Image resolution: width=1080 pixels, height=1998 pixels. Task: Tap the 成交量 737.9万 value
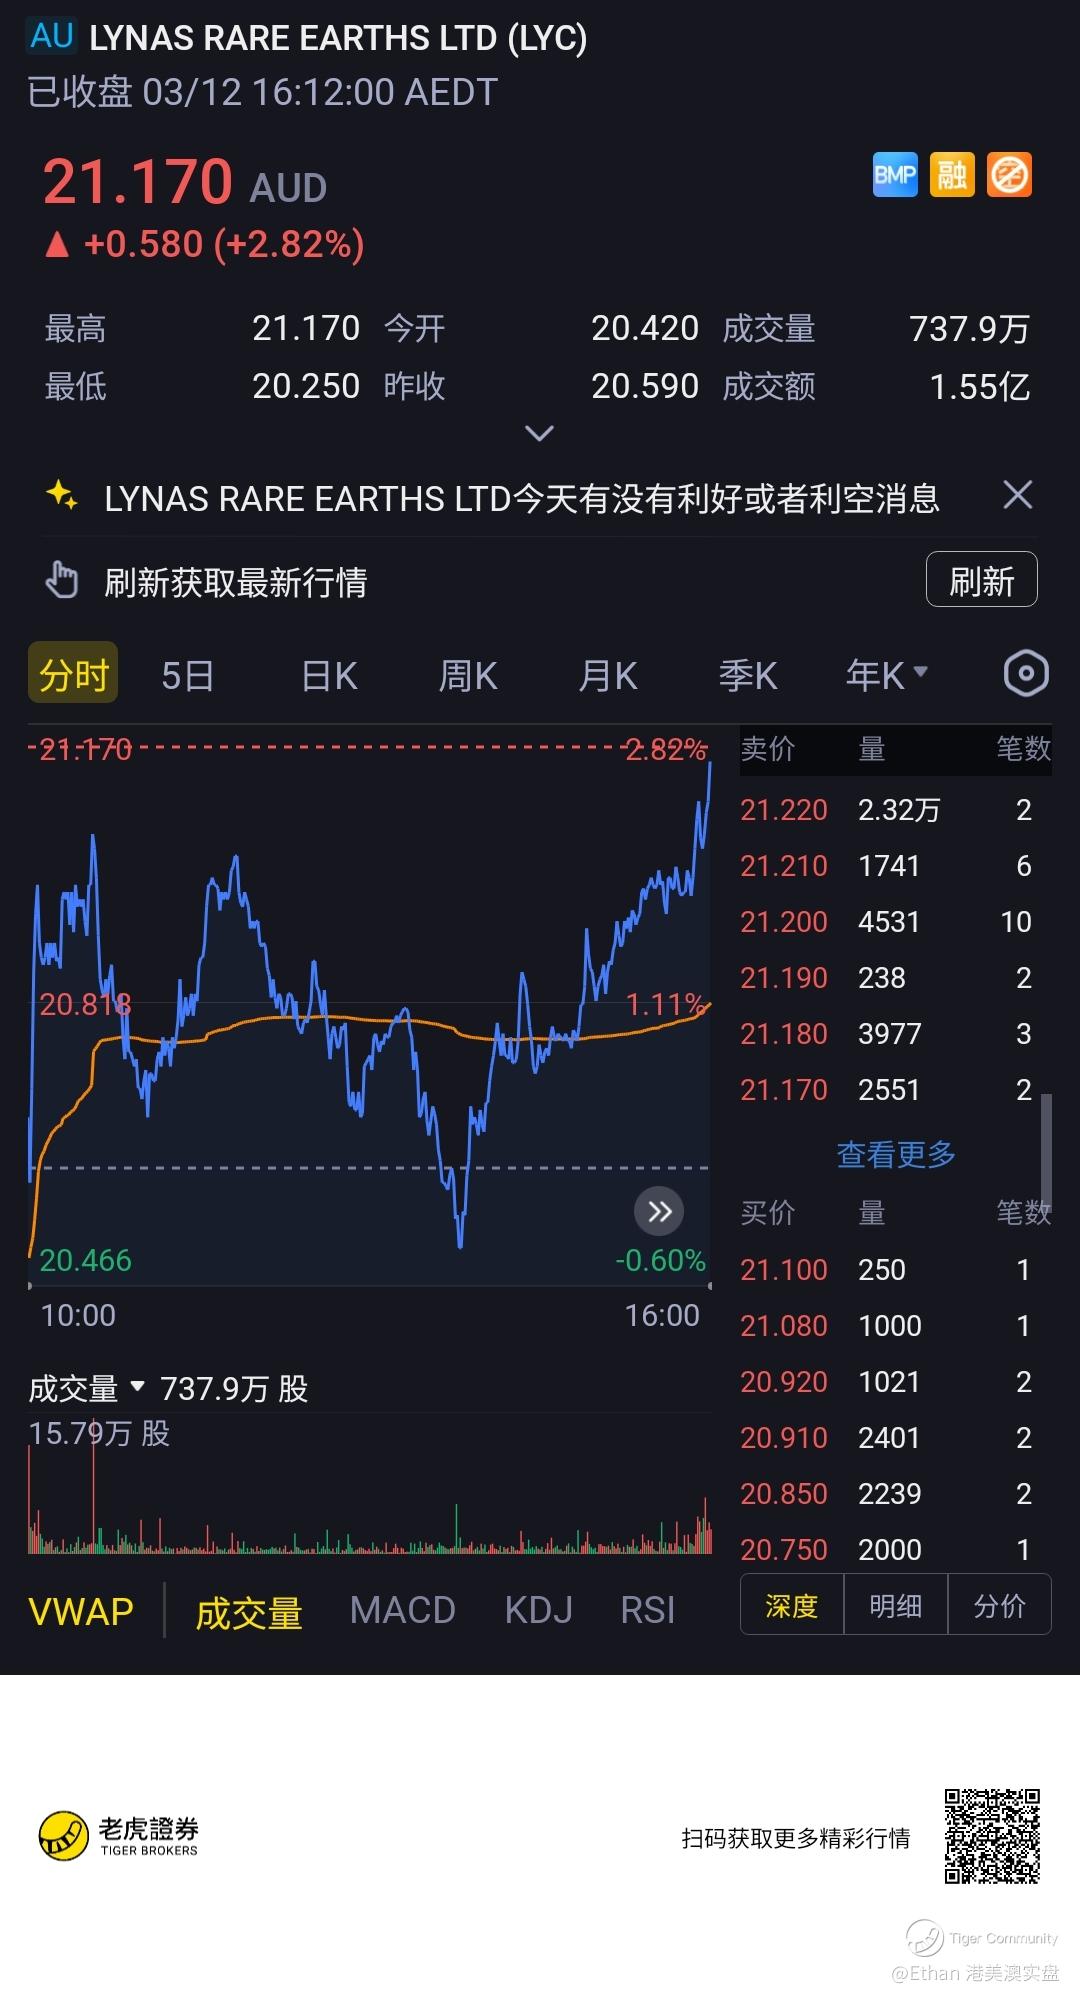(x=969, y=328)
